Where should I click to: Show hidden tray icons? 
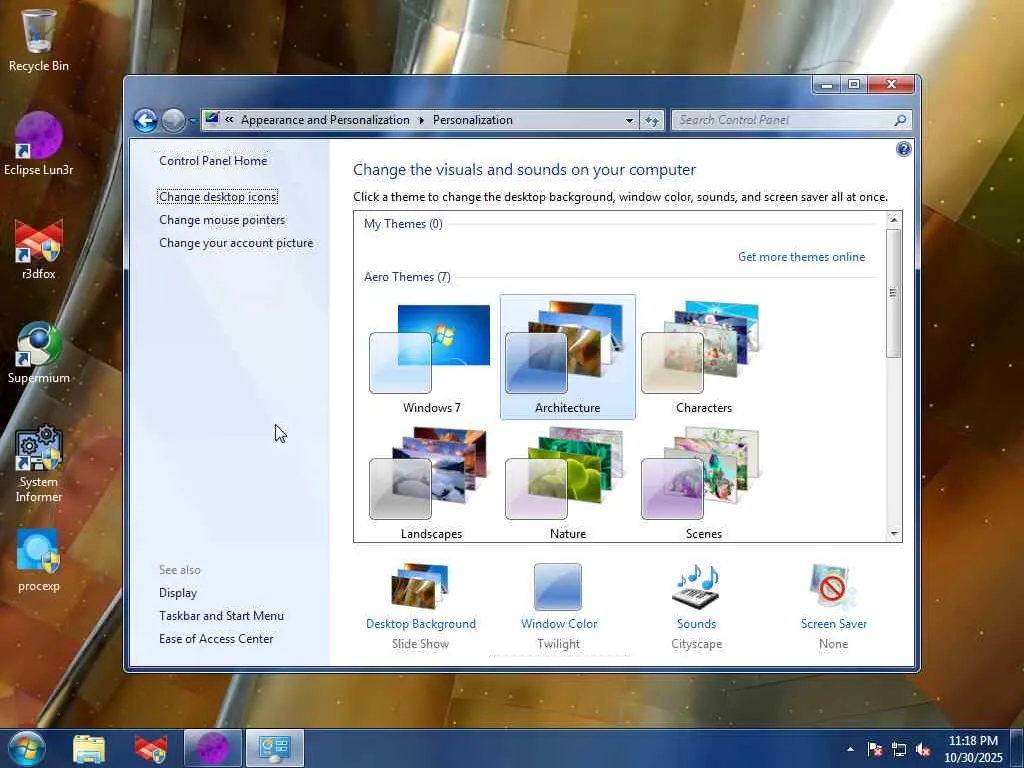tap(850, 749)
